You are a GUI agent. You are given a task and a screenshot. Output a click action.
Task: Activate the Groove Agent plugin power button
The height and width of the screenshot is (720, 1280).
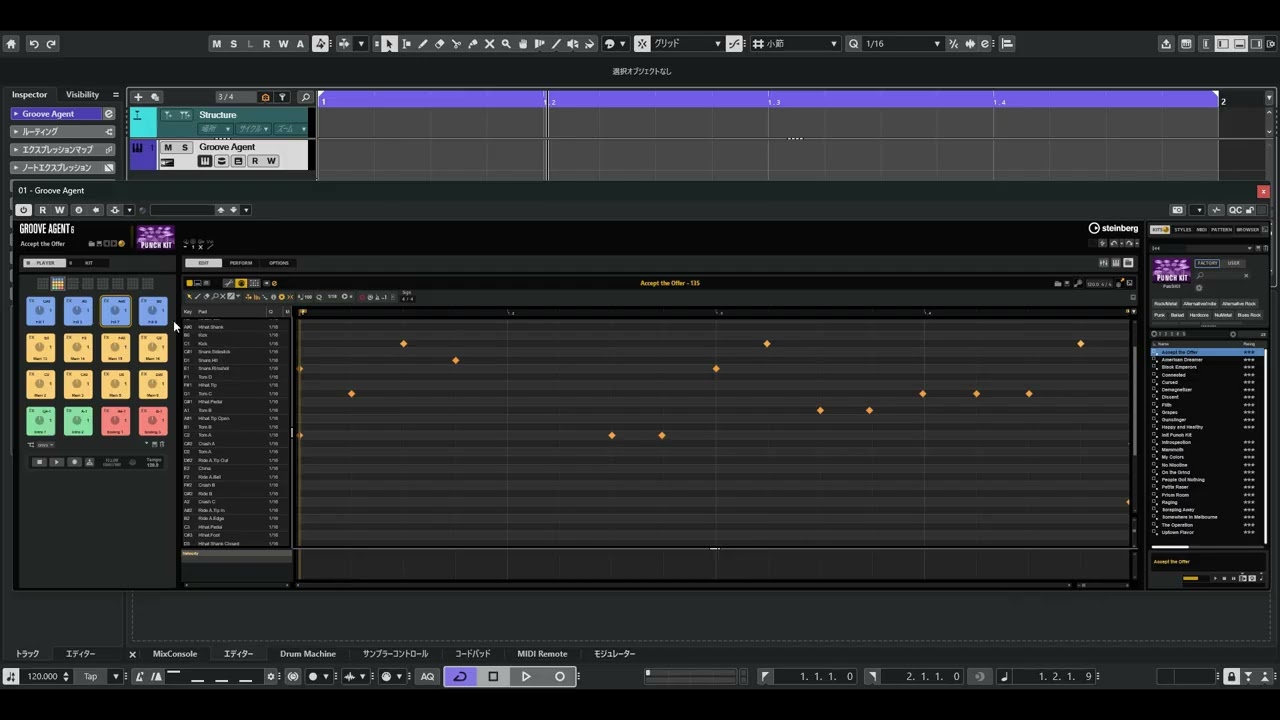tap(24, 210)
